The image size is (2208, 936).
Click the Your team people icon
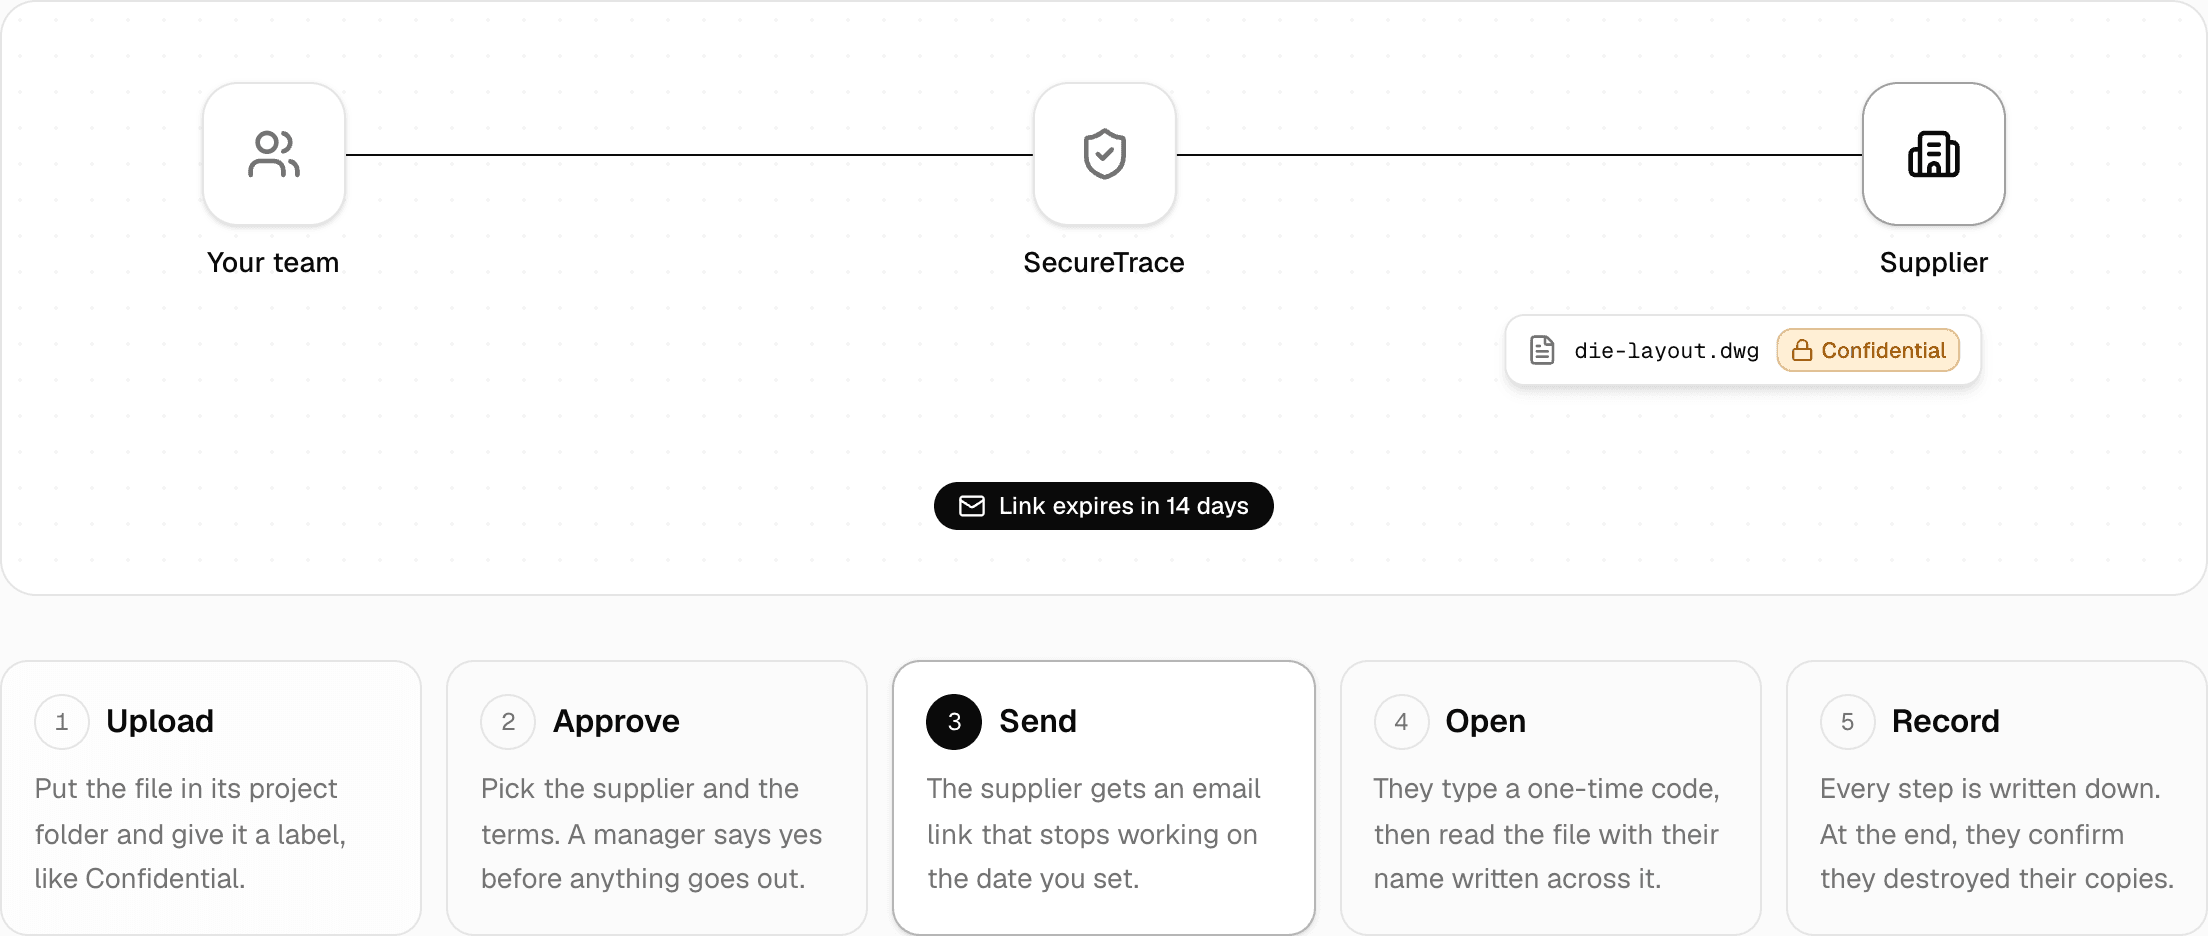coord(274,154)
